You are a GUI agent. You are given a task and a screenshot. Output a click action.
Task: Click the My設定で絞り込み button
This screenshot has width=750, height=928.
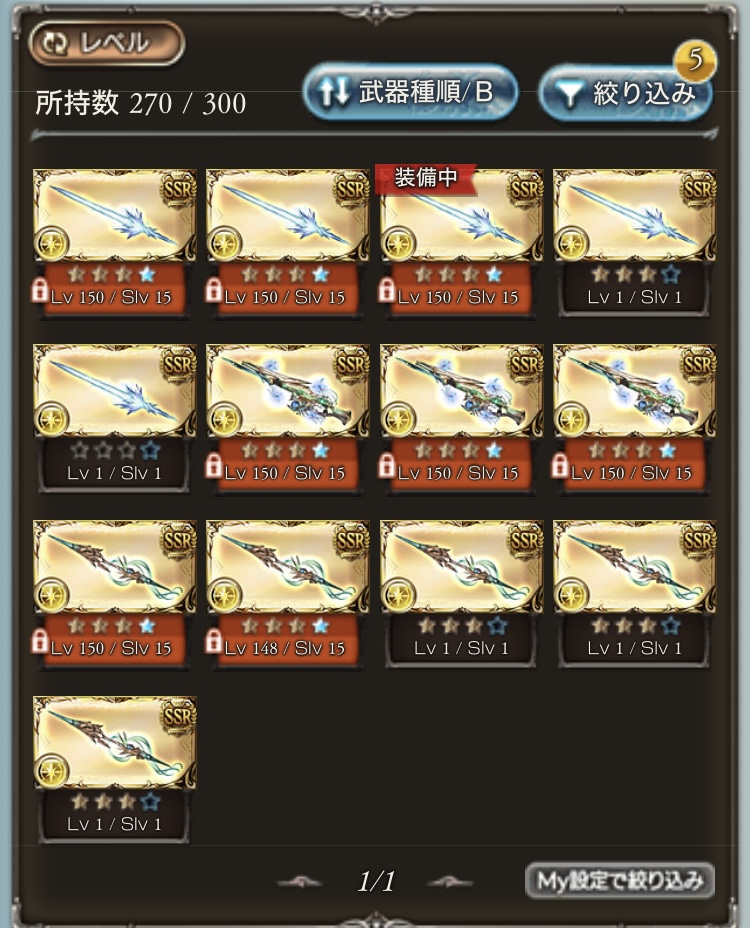(x=620, y=881)
